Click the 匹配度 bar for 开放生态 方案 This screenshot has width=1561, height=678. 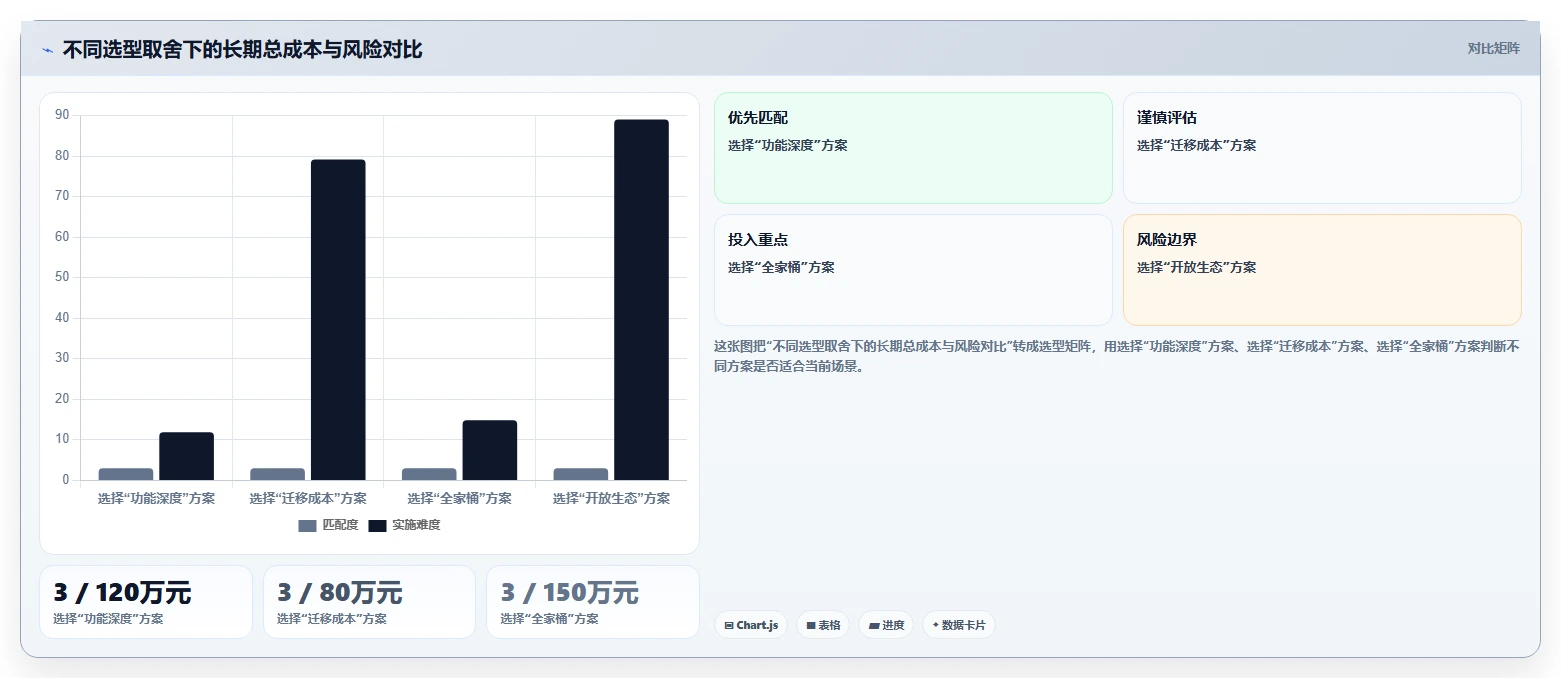pos(581,474)
